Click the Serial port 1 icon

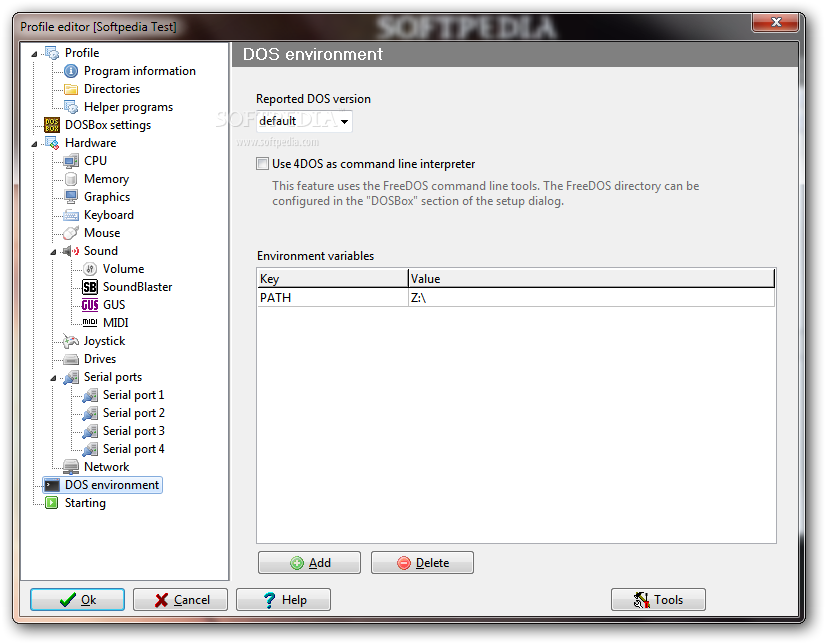(90, 395)
